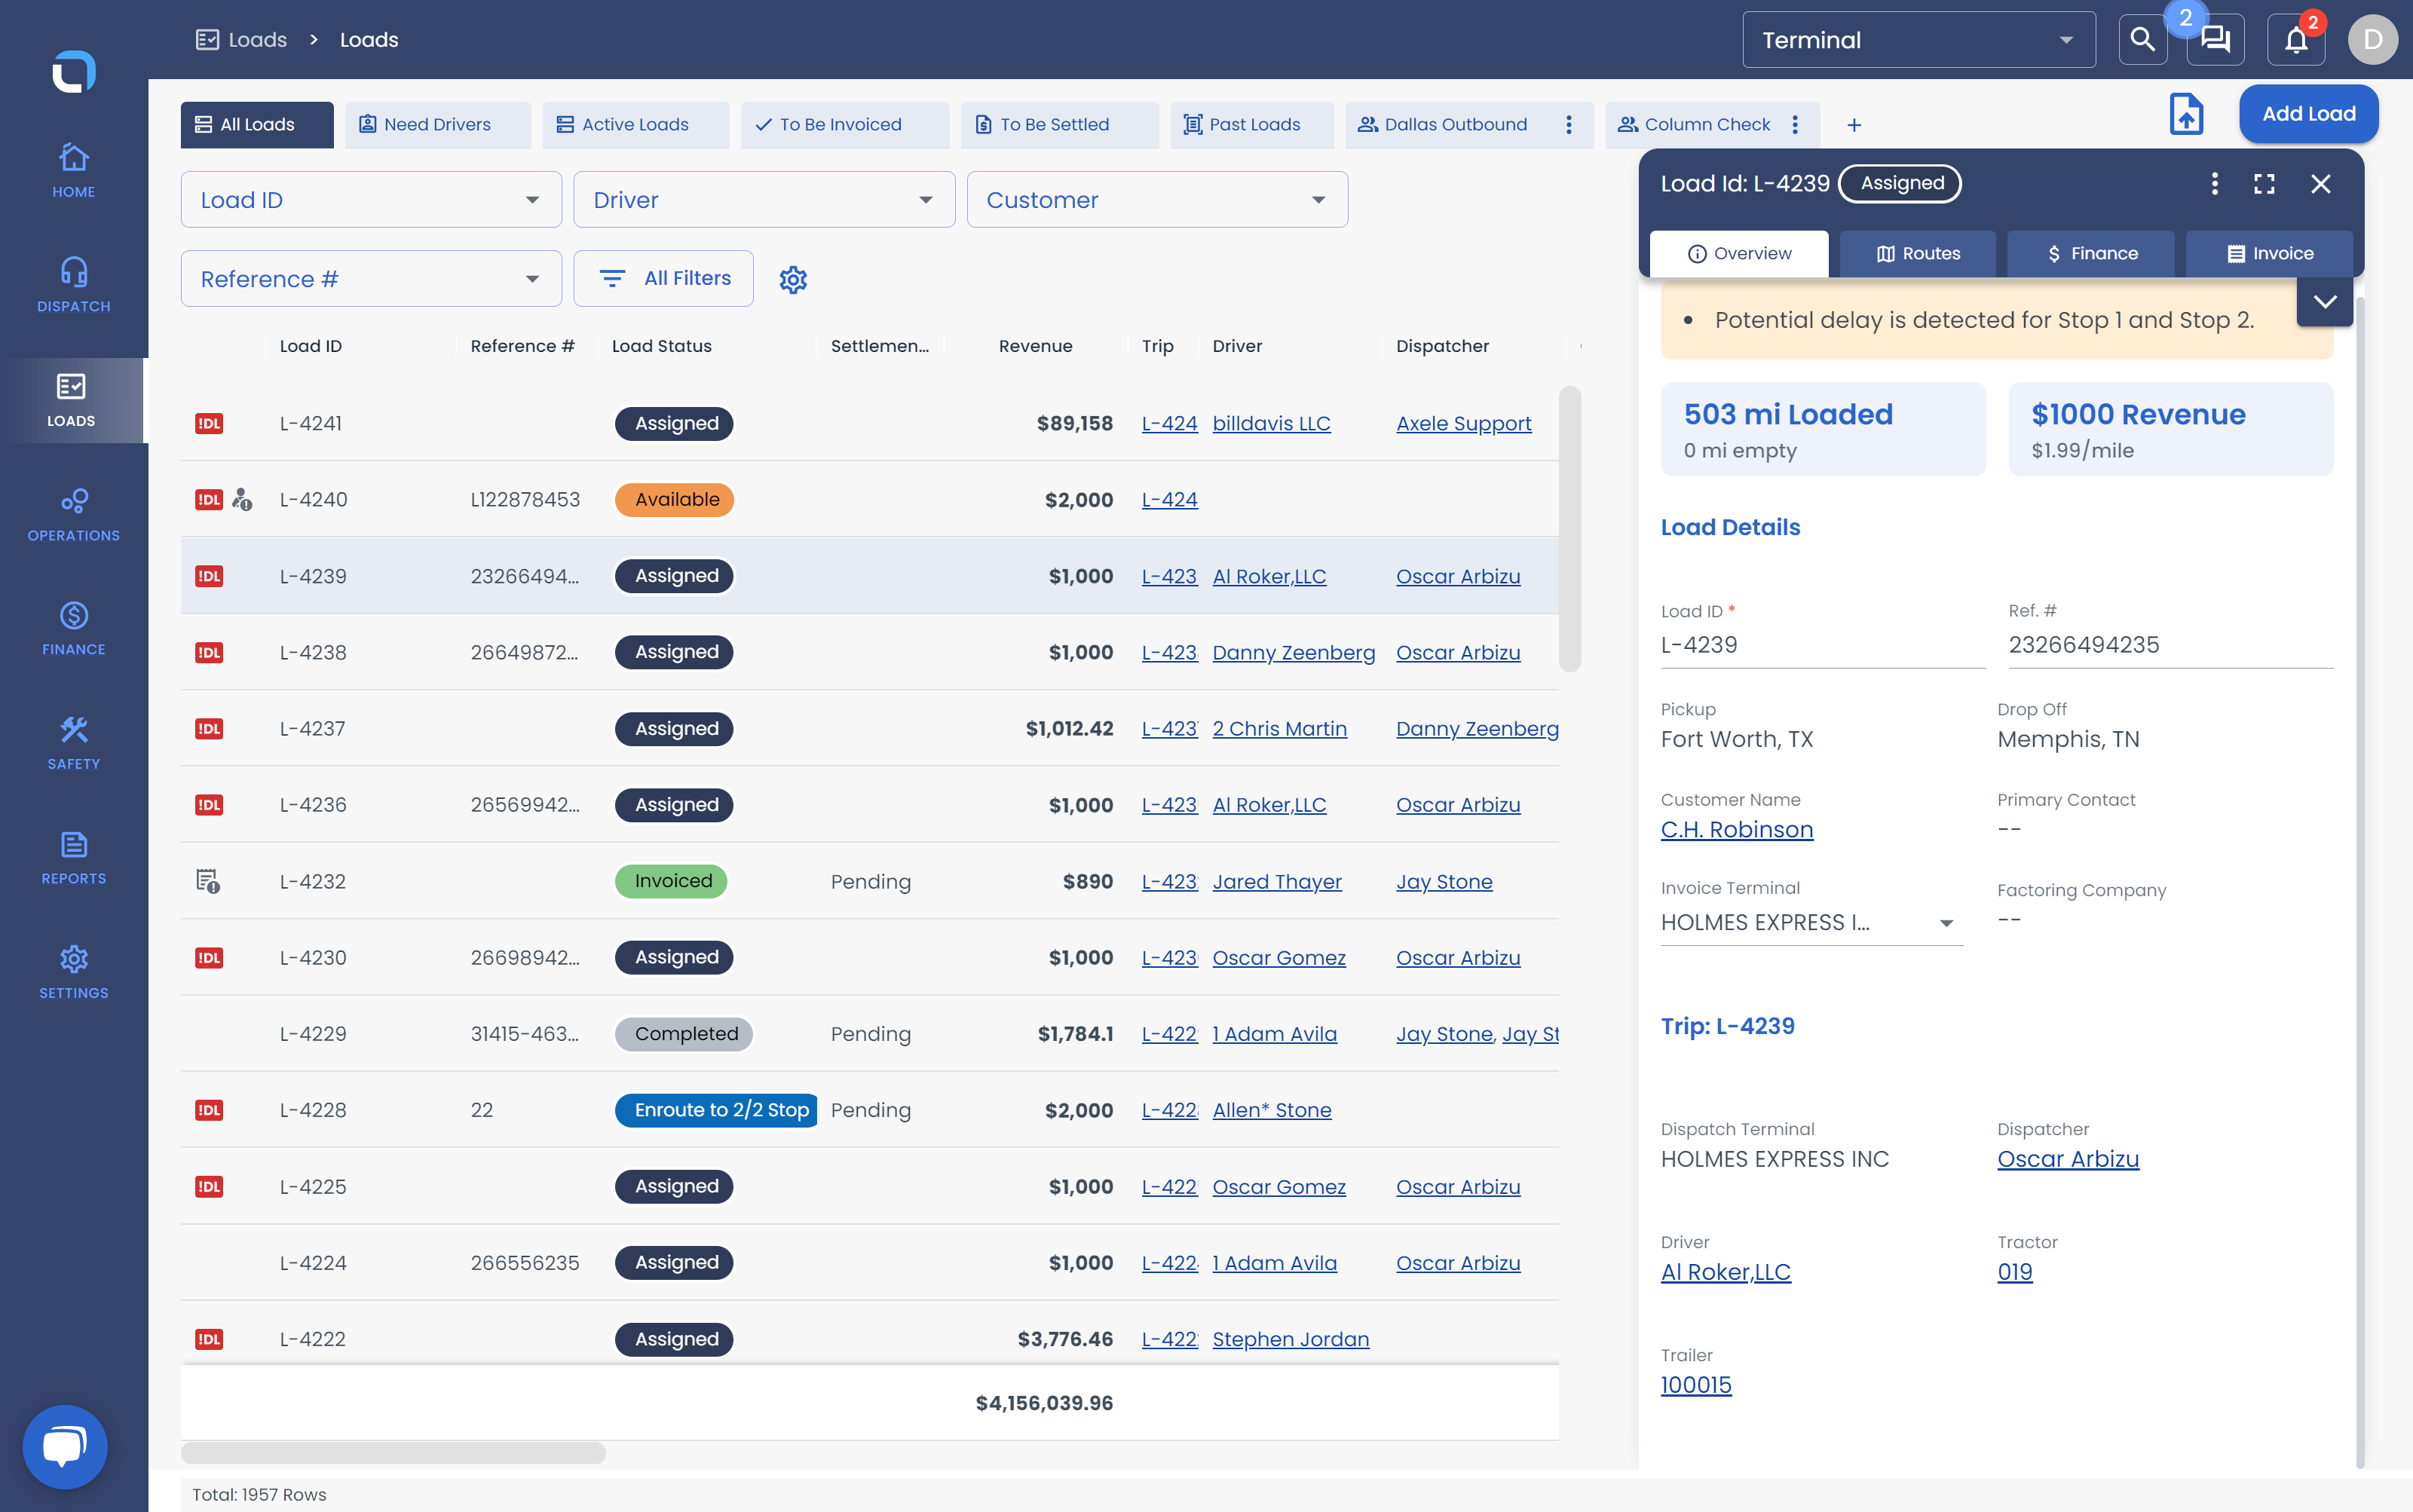Open C.H. Robinson customer link

1736,830
